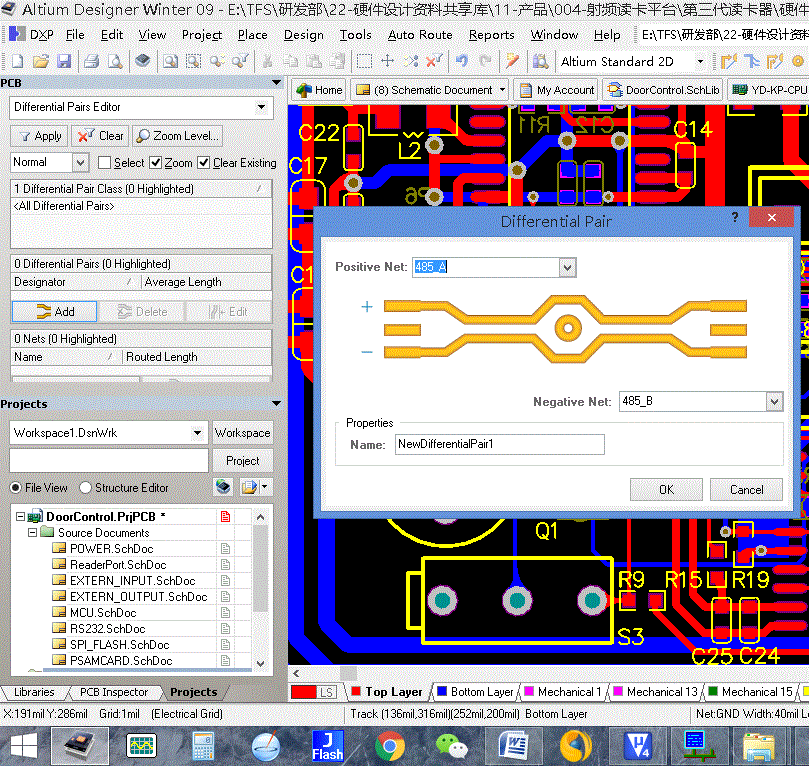
Task: Click the Deselect All icon
Action: pyautogui.click(x=411, y=61)
